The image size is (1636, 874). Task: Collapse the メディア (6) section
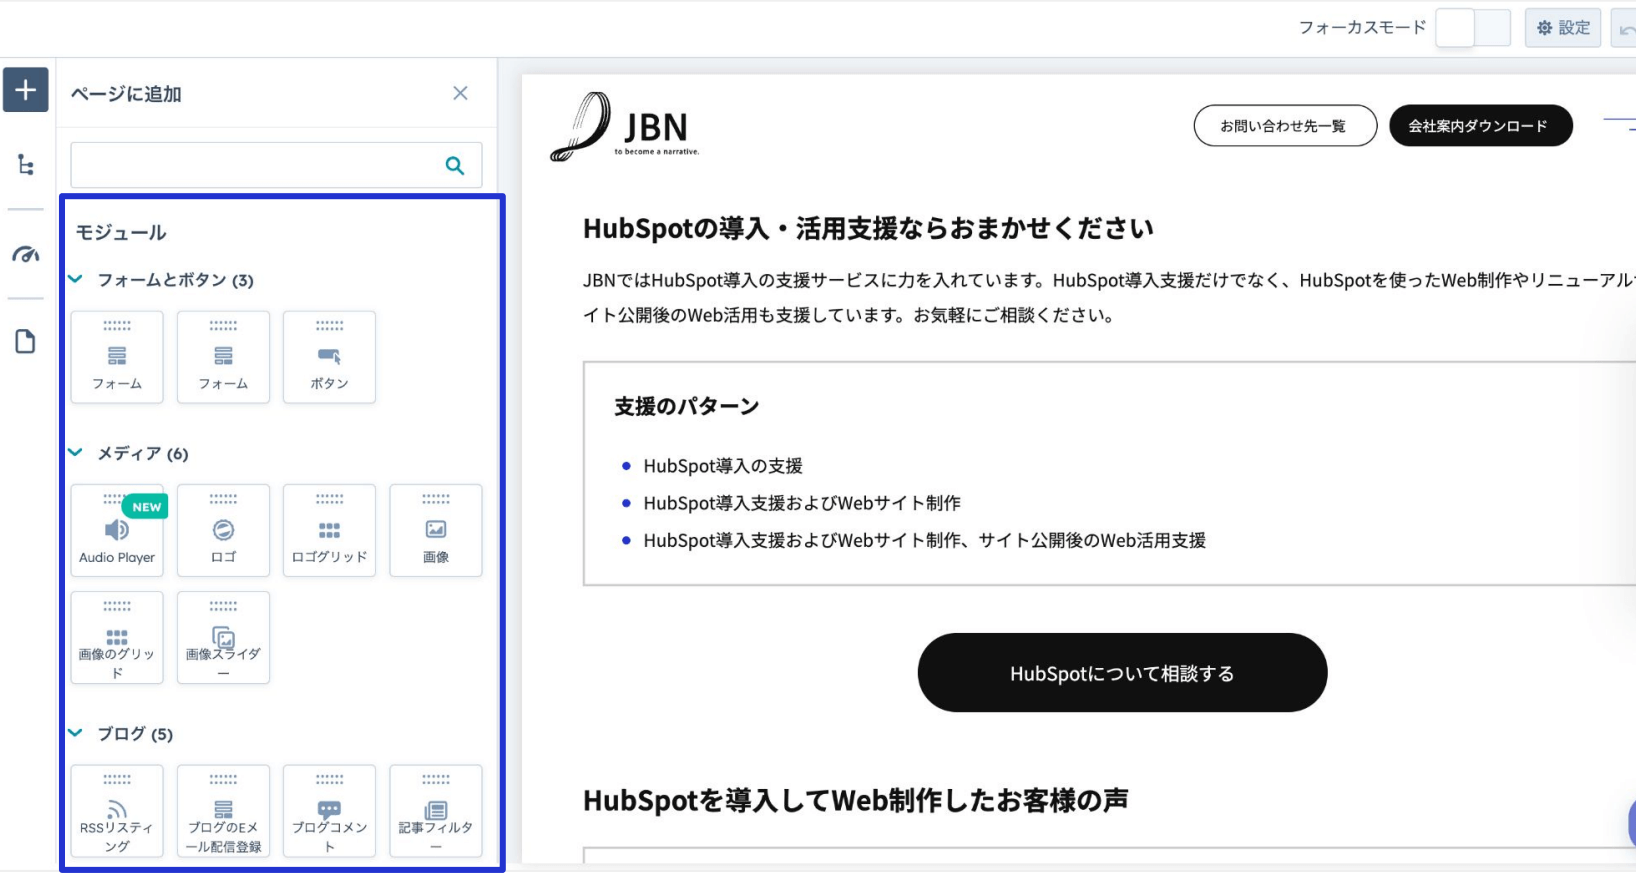(x=75, y=452)
